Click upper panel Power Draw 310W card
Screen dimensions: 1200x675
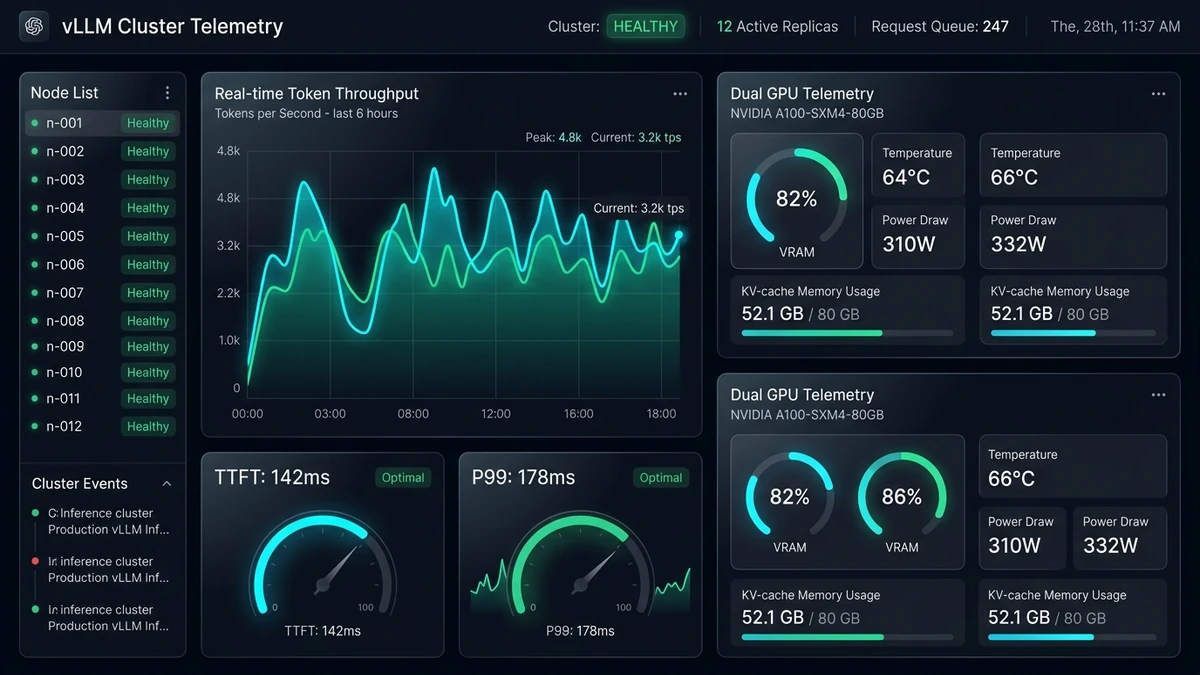click(x=918, y=236)
